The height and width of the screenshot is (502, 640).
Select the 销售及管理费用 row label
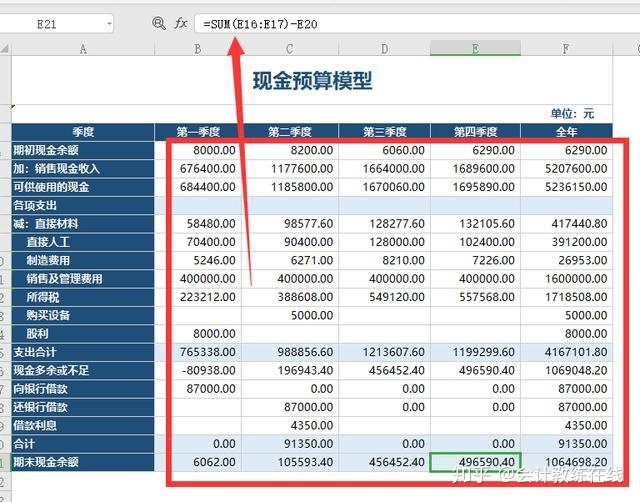click(83, 279)
